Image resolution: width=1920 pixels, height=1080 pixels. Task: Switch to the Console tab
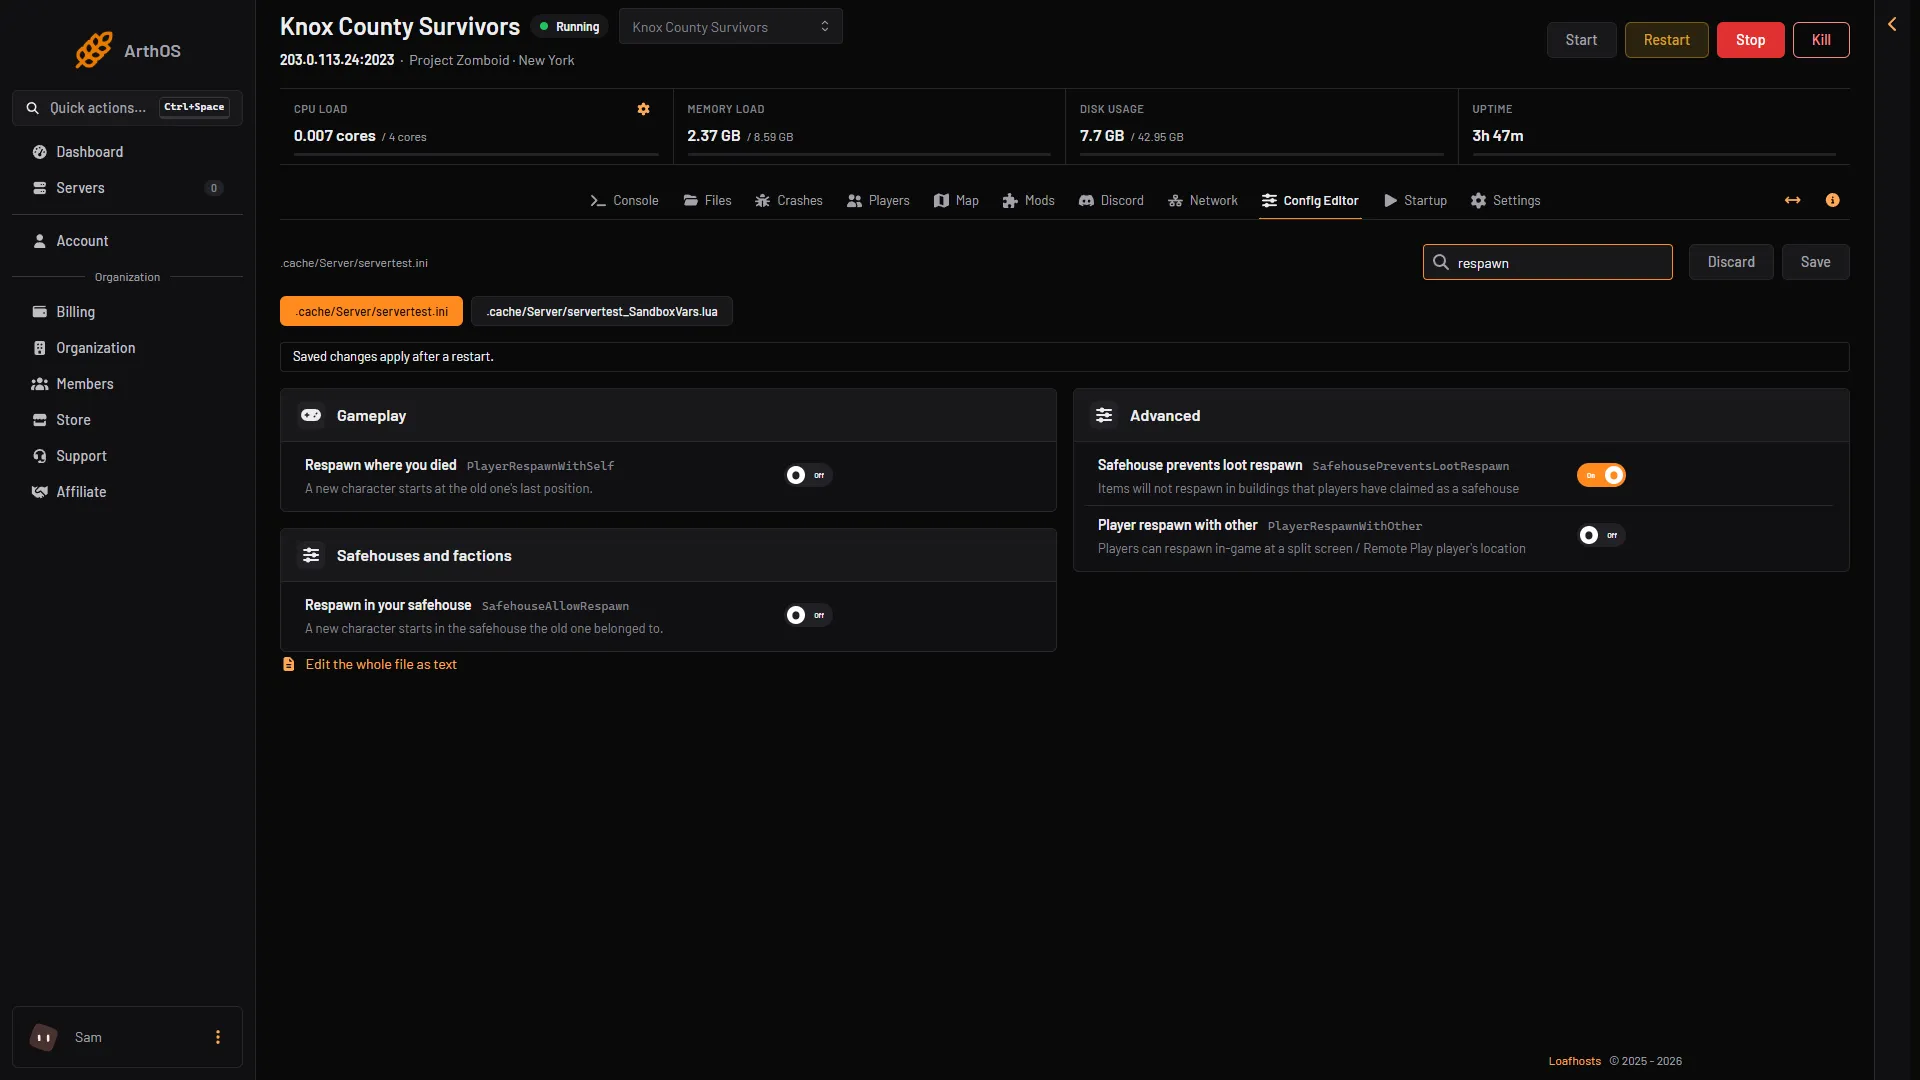[x=624, y=201]
